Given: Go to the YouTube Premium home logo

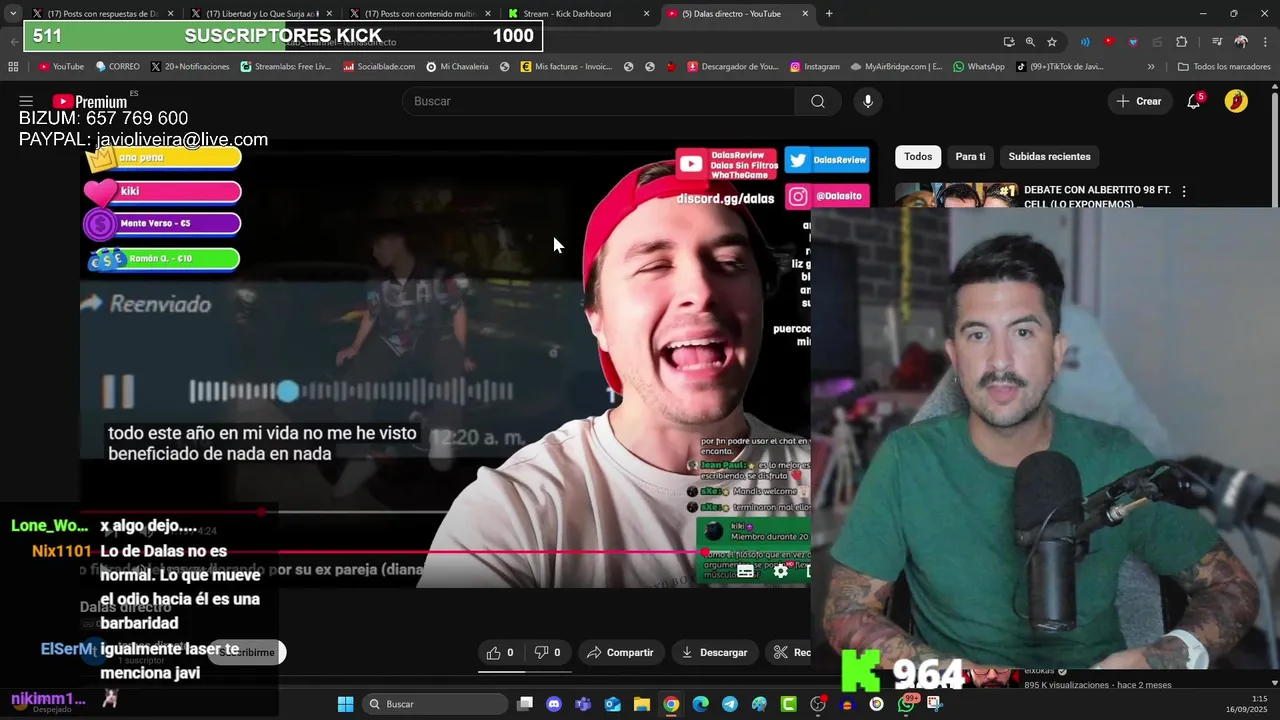Looking at the screenshot, I should click(90, 101).
